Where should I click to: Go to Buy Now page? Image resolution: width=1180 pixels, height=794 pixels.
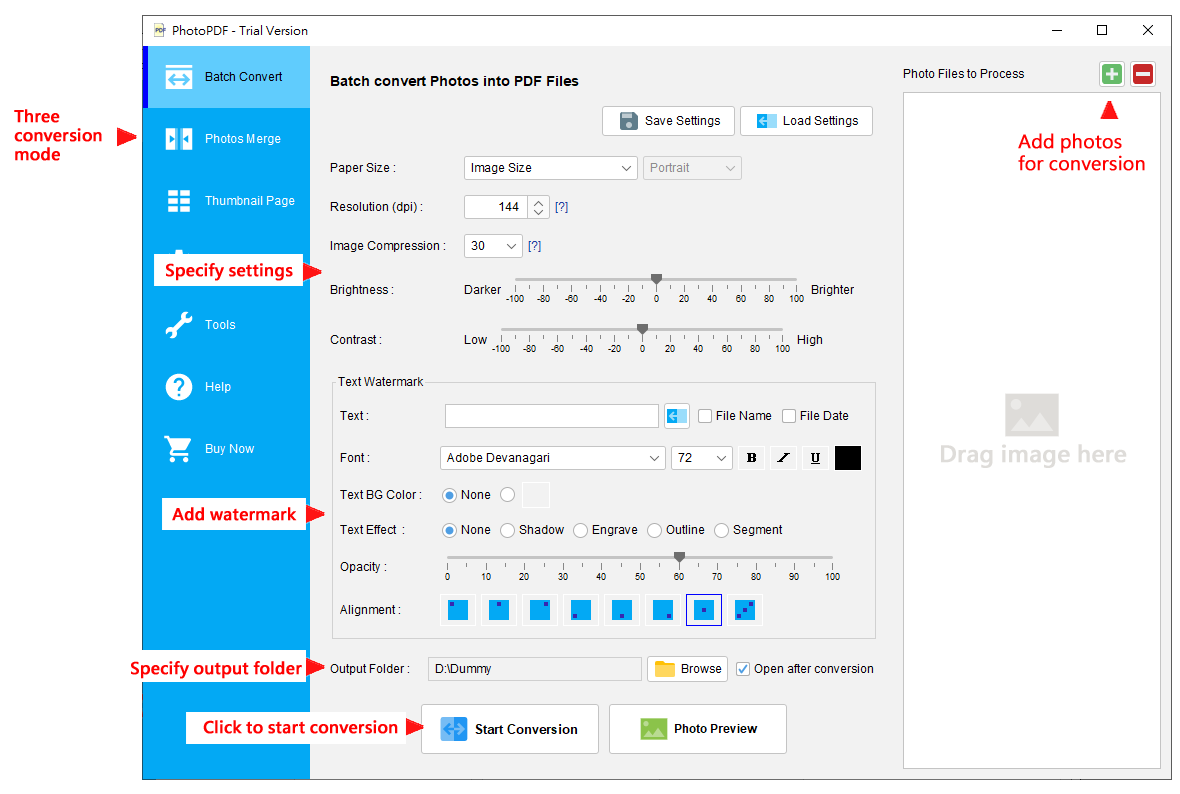click(227, 449)
